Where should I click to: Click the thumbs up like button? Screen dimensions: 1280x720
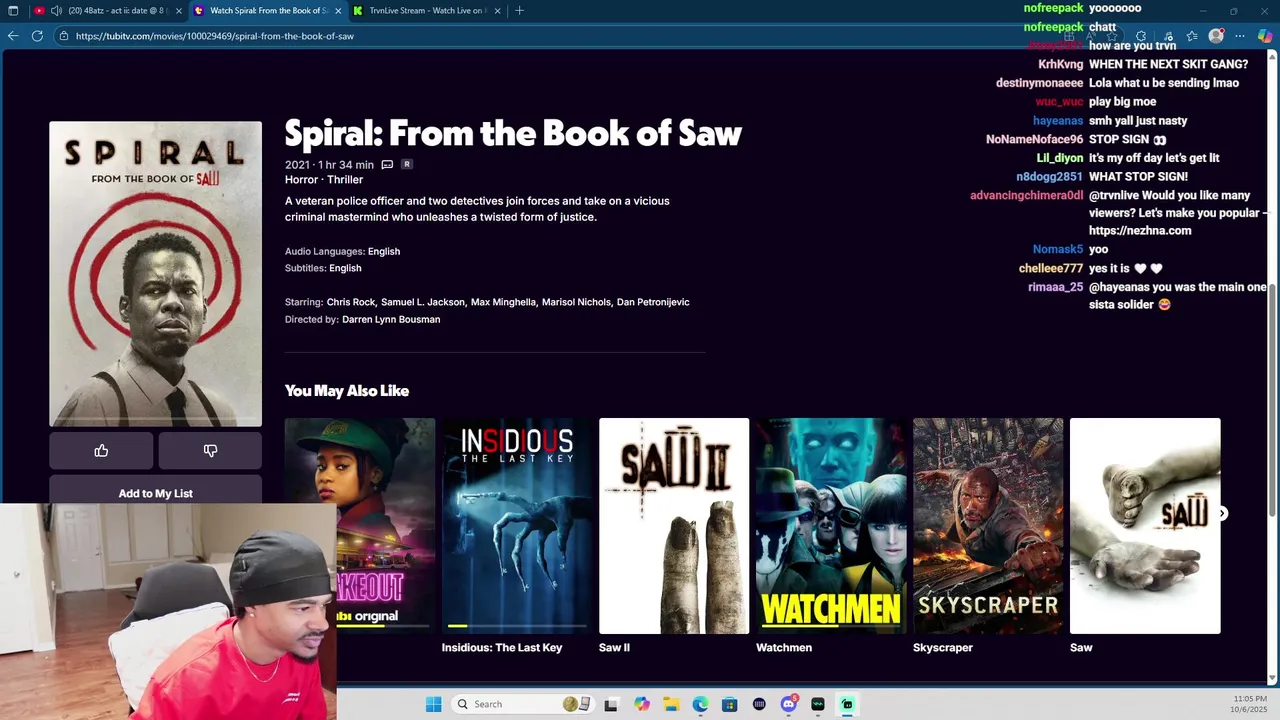pyautogui.click(x=101, y=451)
